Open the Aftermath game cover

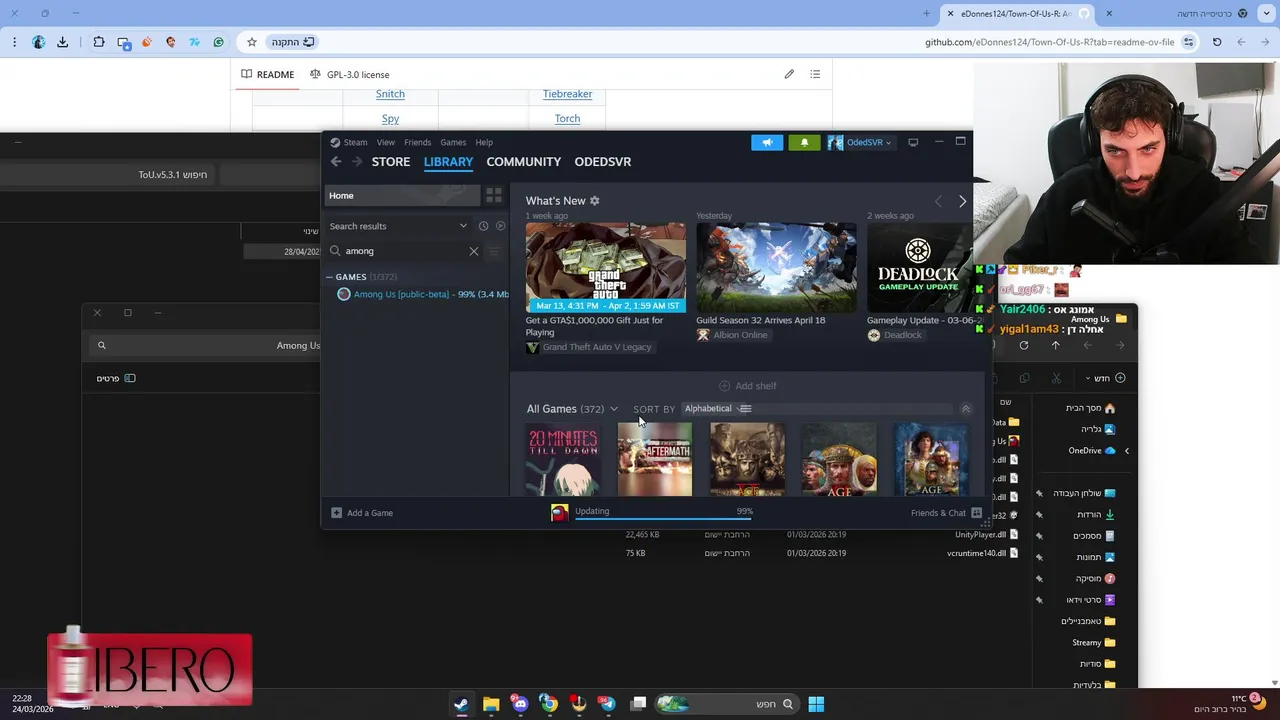coord(655,459)
